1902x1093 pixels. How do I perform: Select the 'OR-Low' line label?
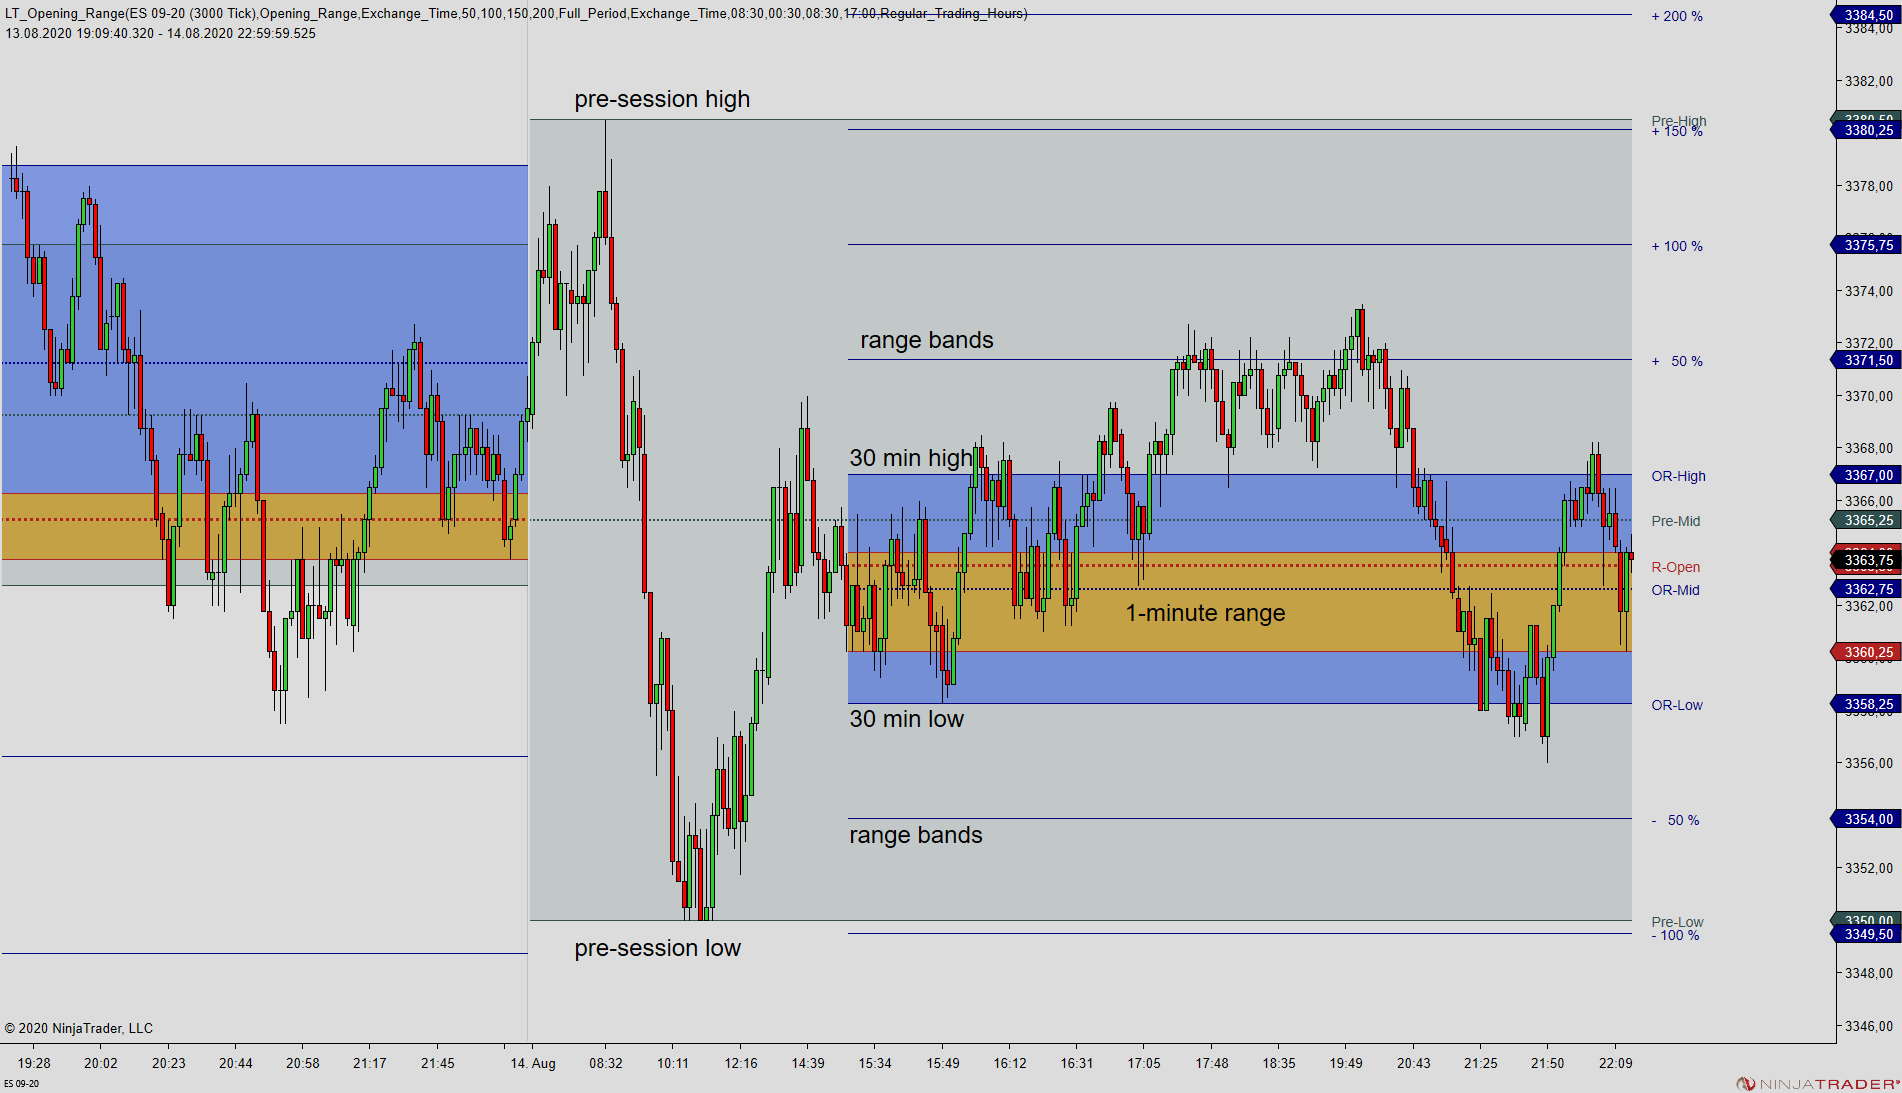1676,705
